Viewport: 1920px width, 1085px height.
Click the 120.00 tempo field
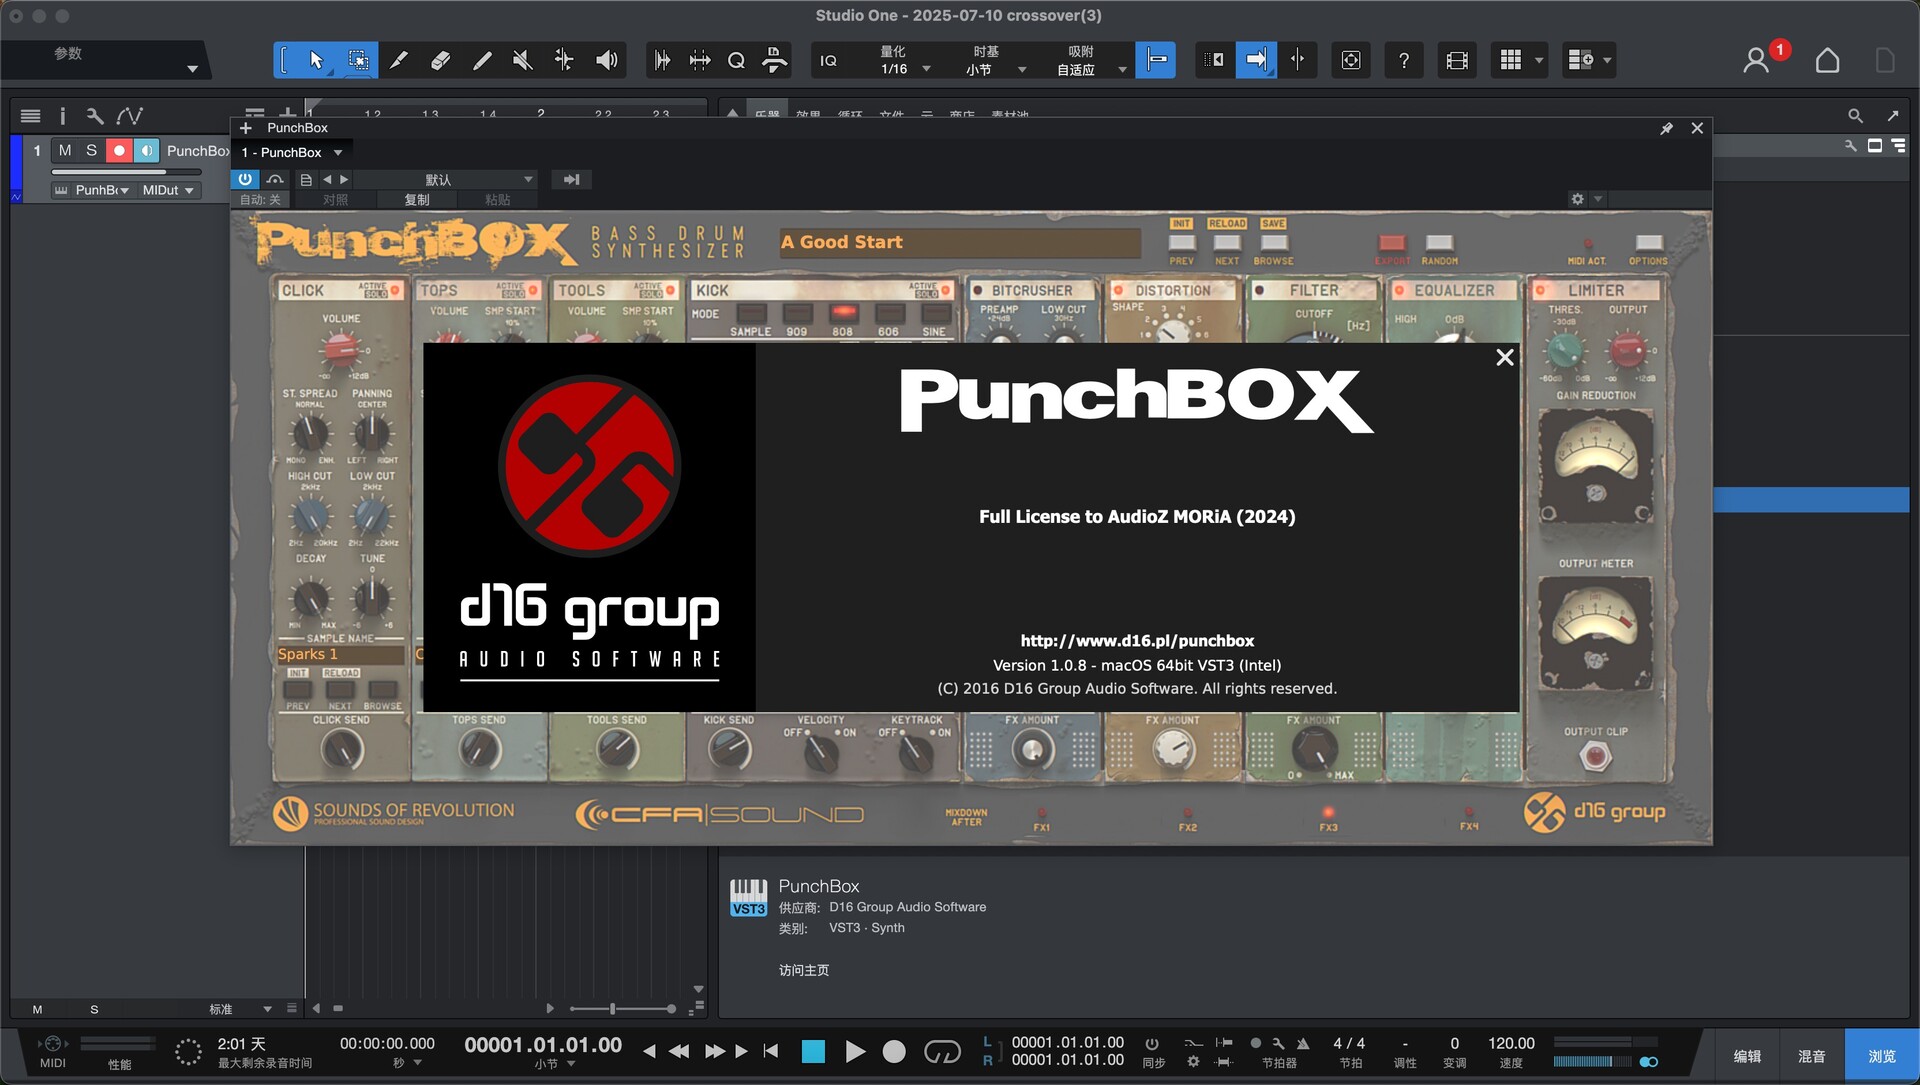click(x=1511, y=1043)
